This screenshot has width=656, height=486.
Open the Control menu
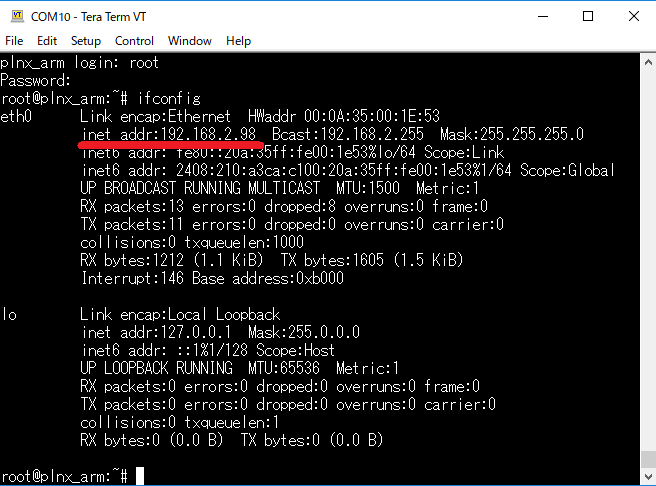pos(134,41)
